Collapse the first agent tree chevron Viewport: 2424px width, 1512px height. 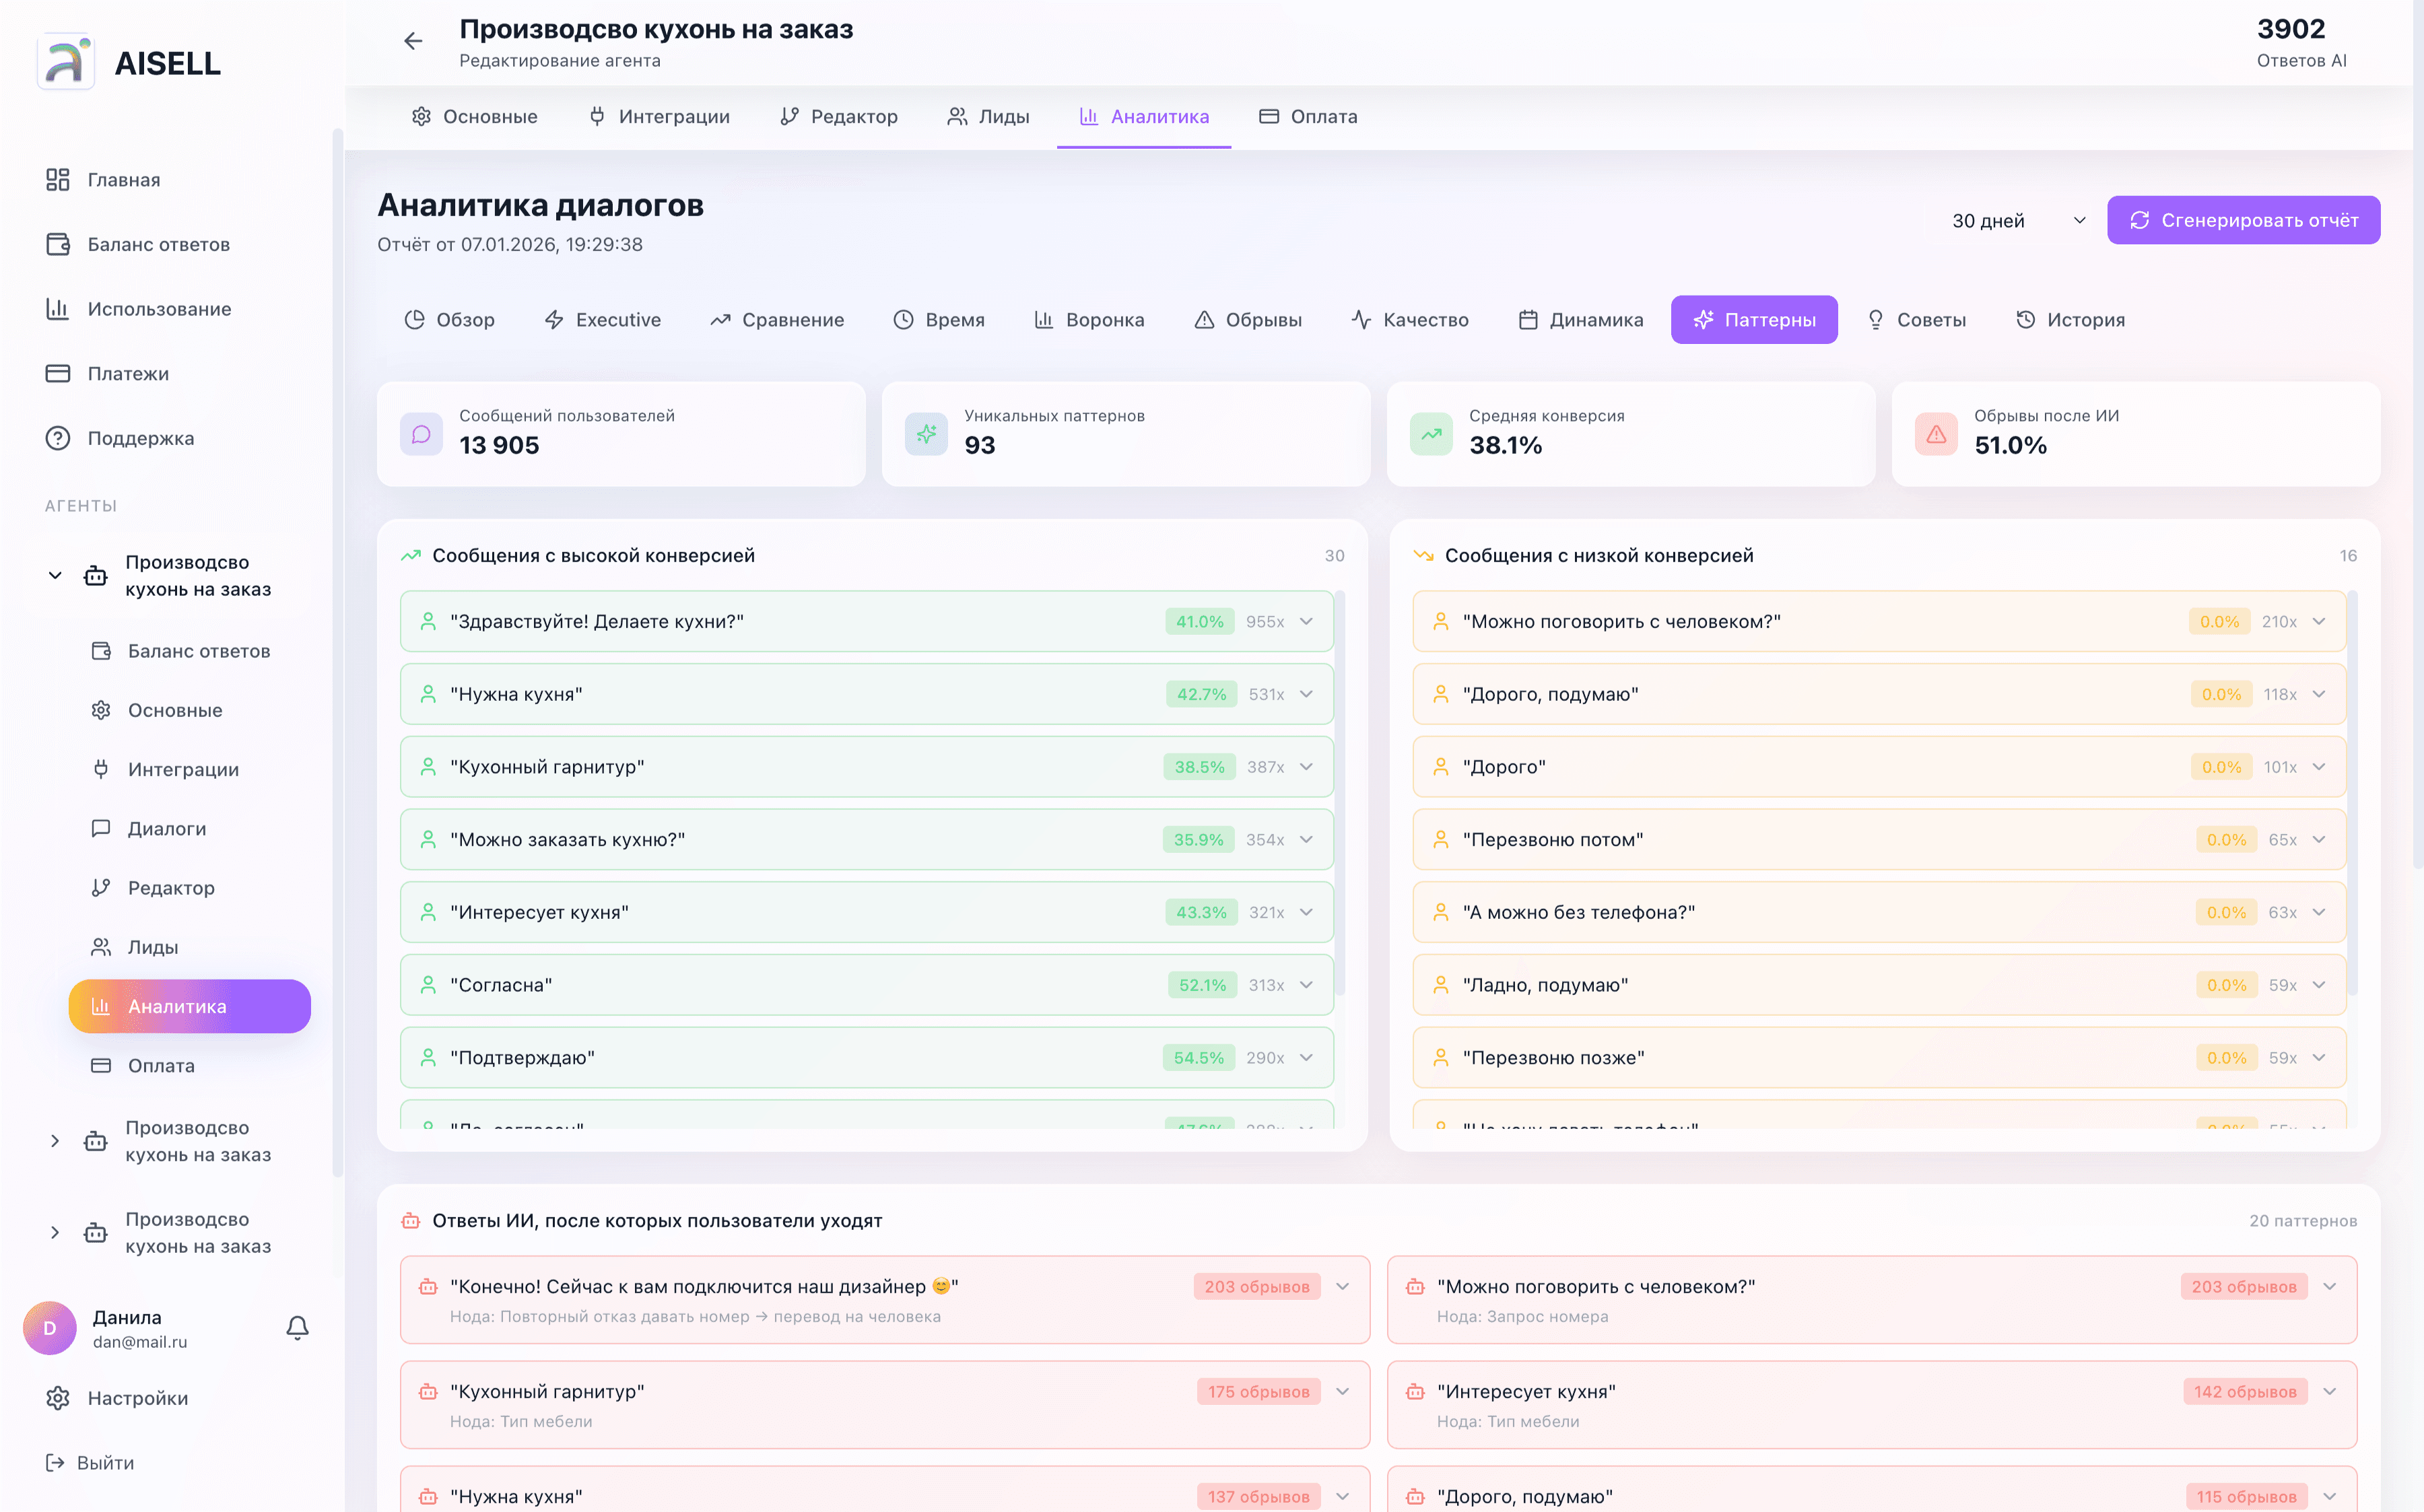pyautogui.click(x=55, y=575)
